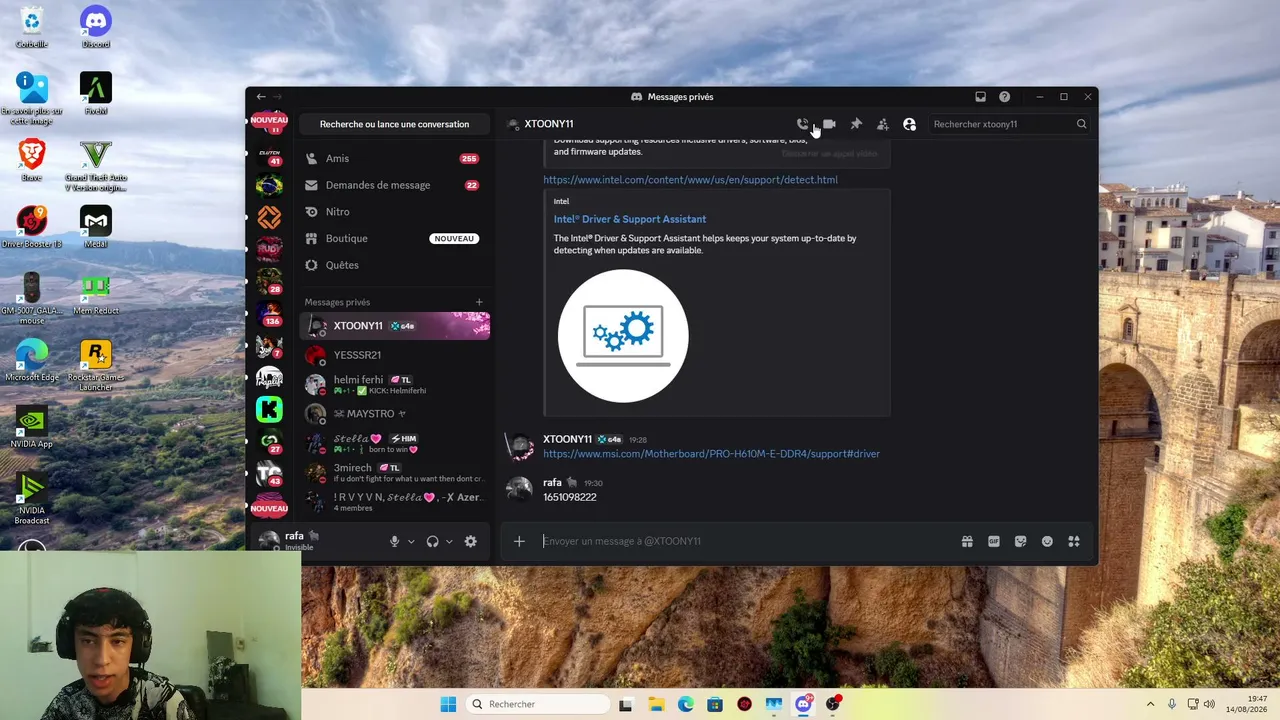Go back with the Discord back arrow
Image resolution: width=1280 pixels, height=720 pixels.
260,97
